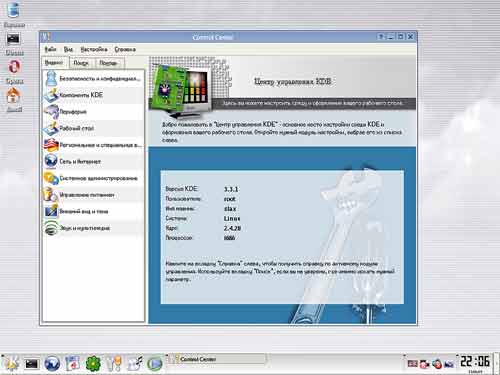Open the Файл menu
500x375 pixels.
[x=50, y=49]
